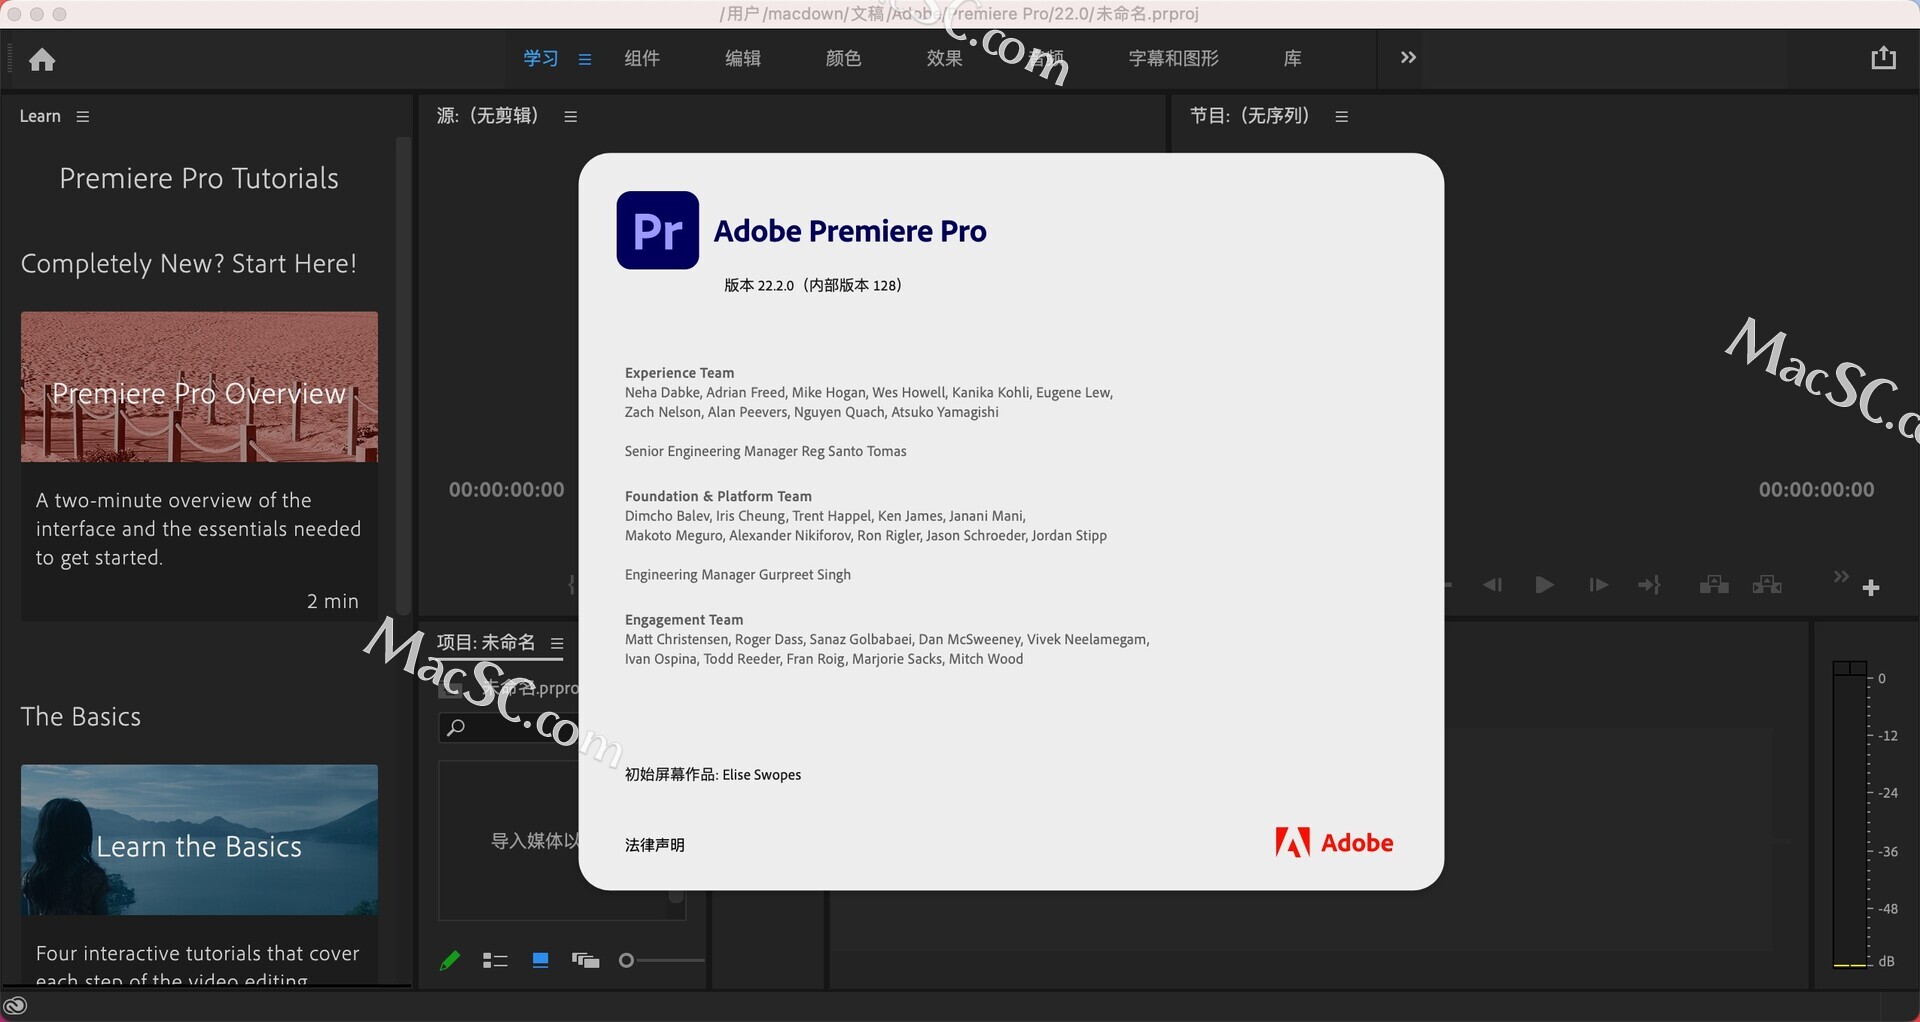Switch to the 颜色 workspace
This screenshot has width=1920, height=1022.
843,58
